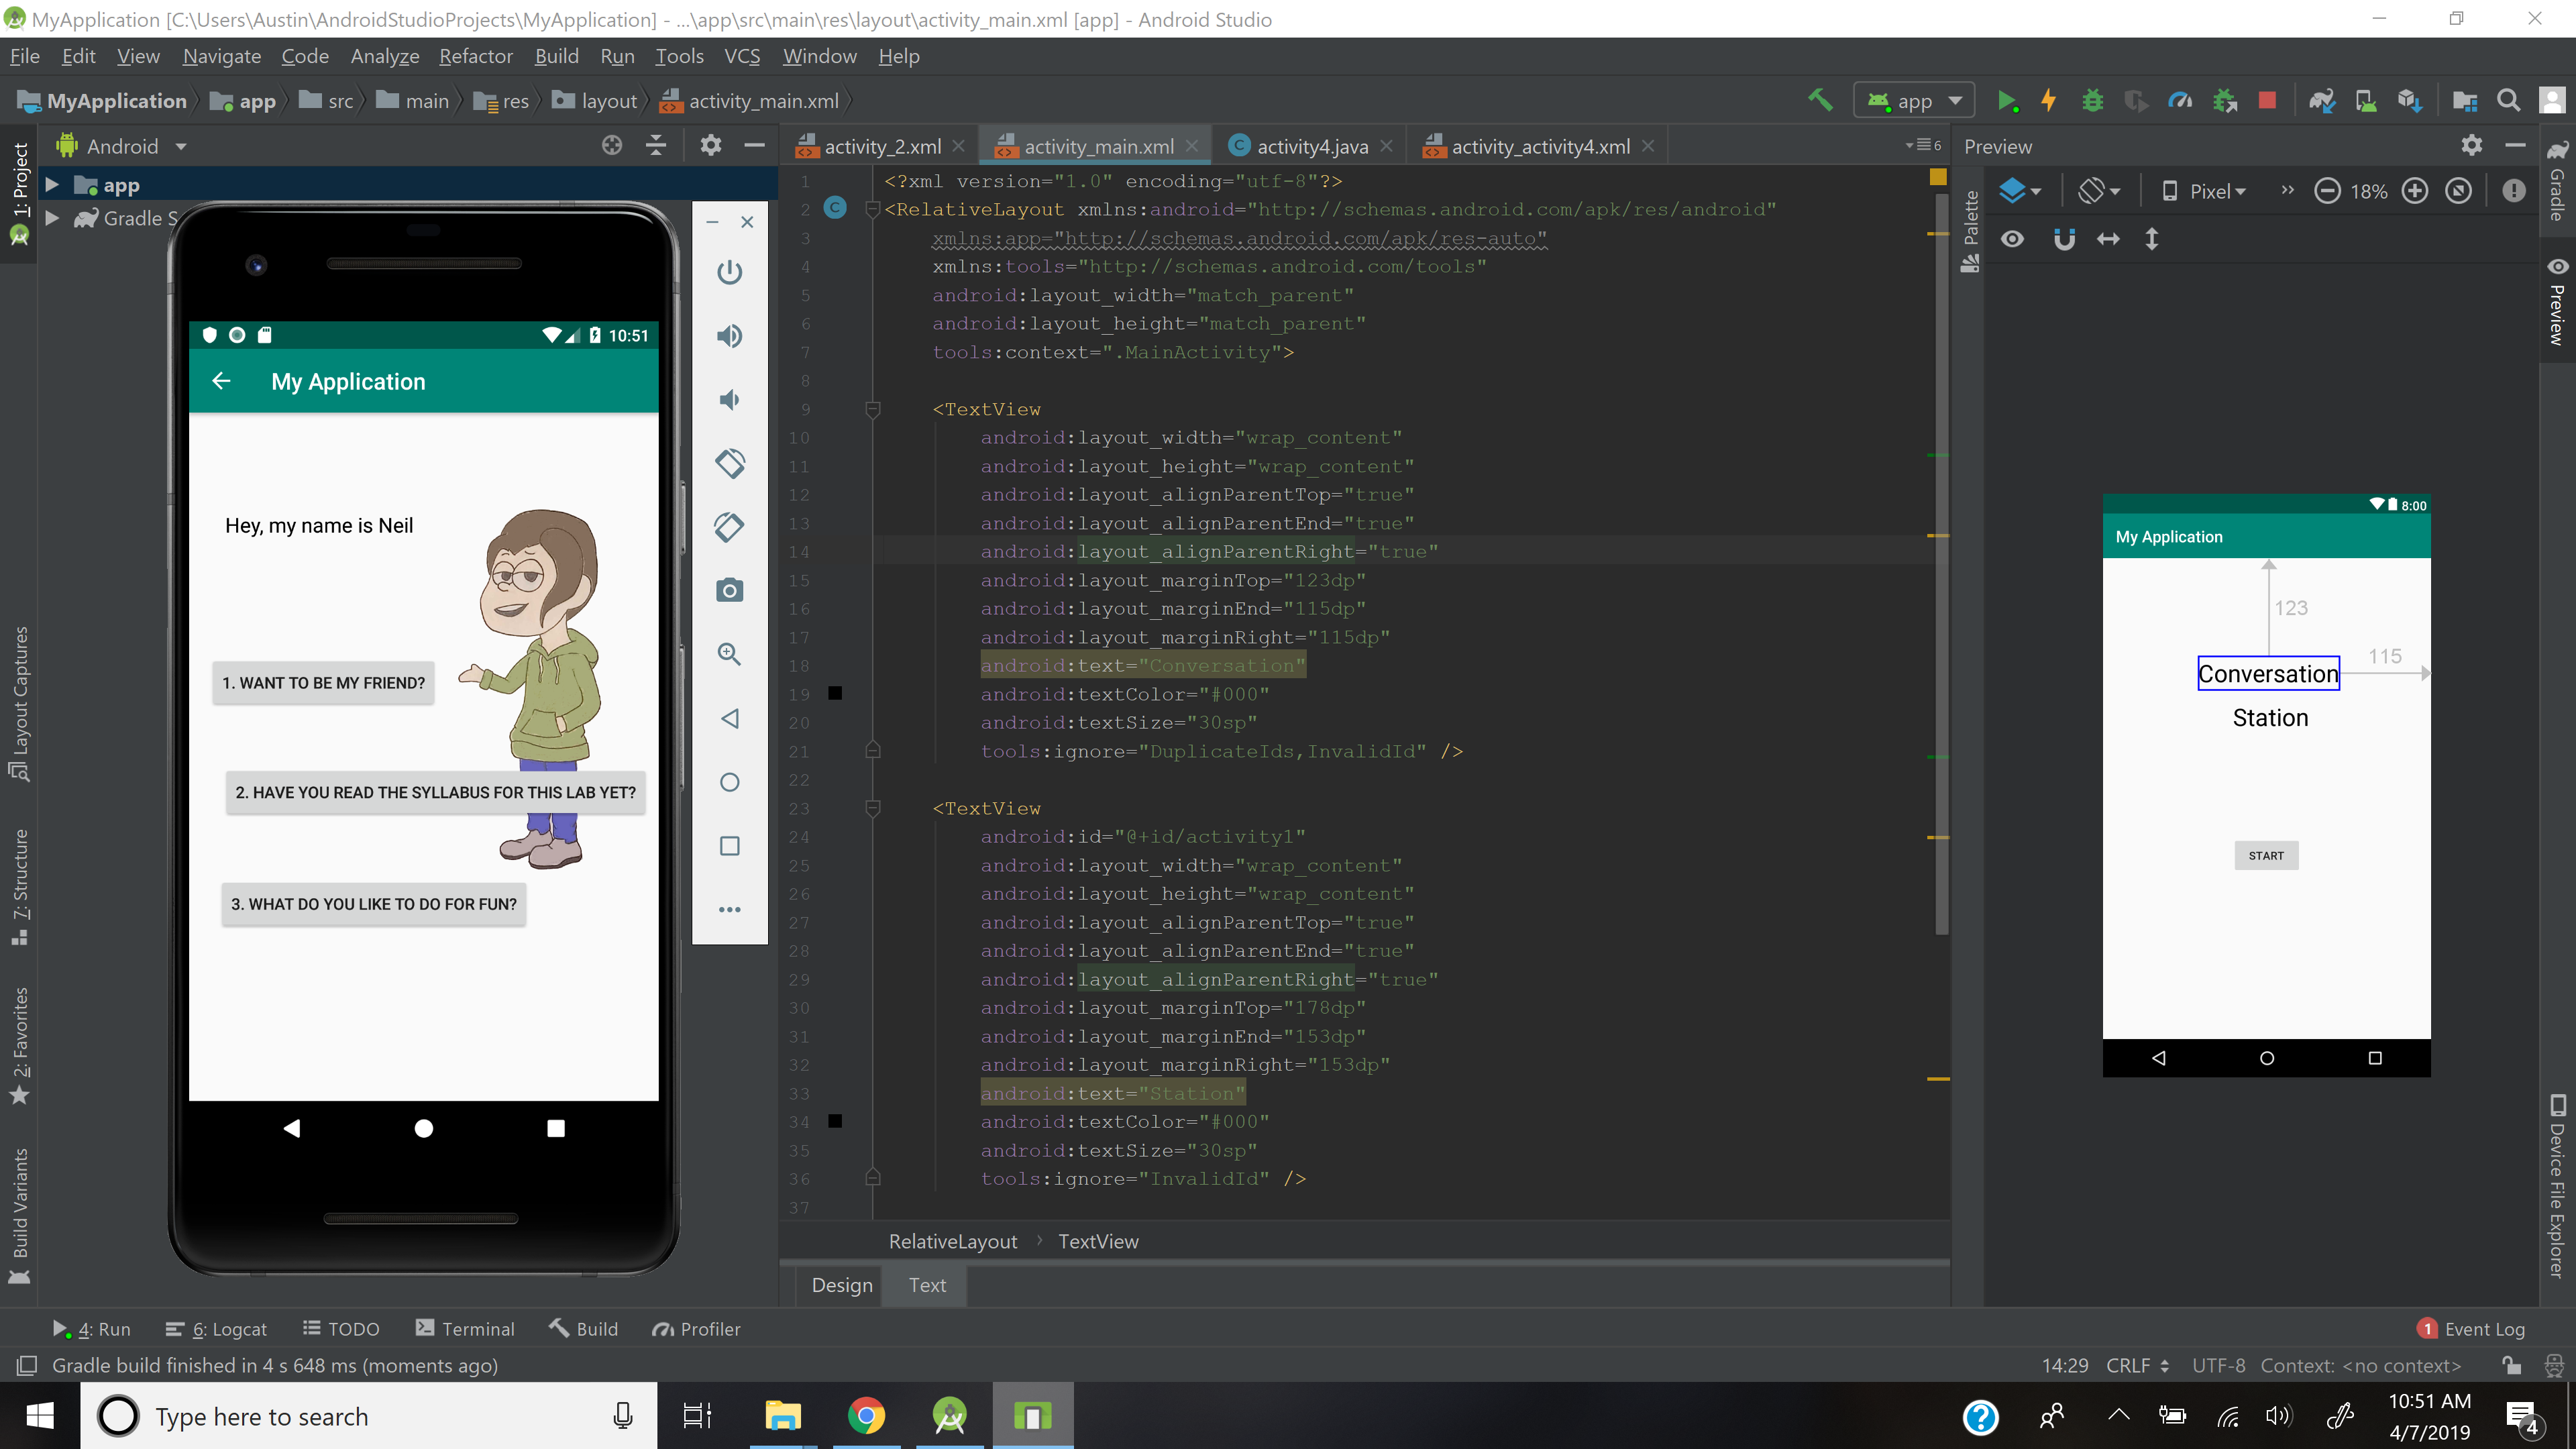The width and height of the screenshot is (2576, 1449).
Task: Toggle preview eye view options
Action: pos(2012,239)
